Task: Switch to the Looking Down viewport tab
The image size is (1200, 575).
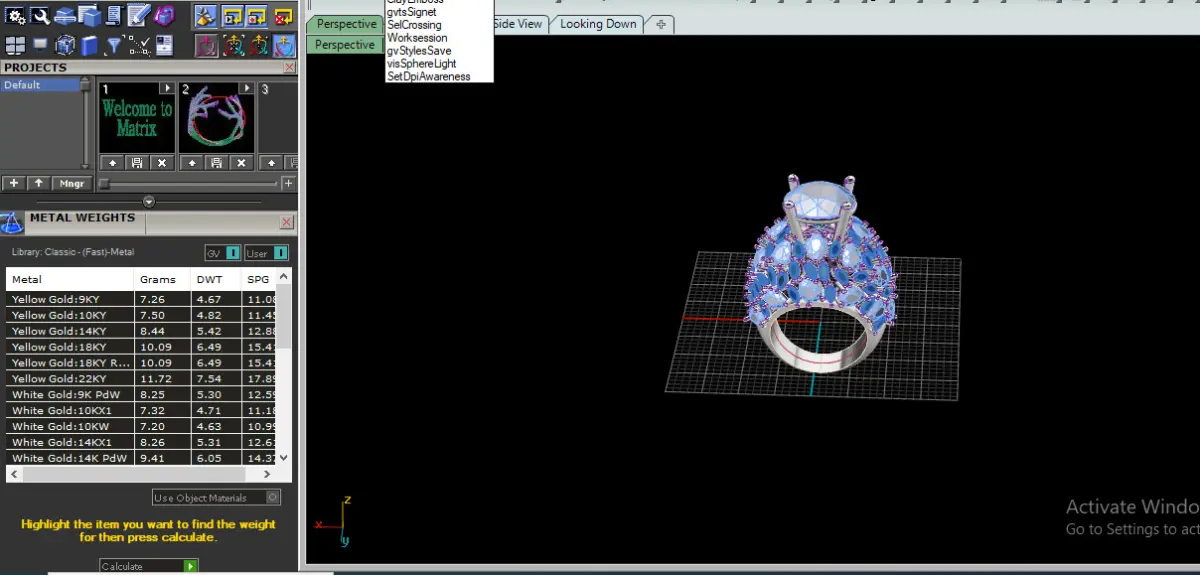Action: 598,24
